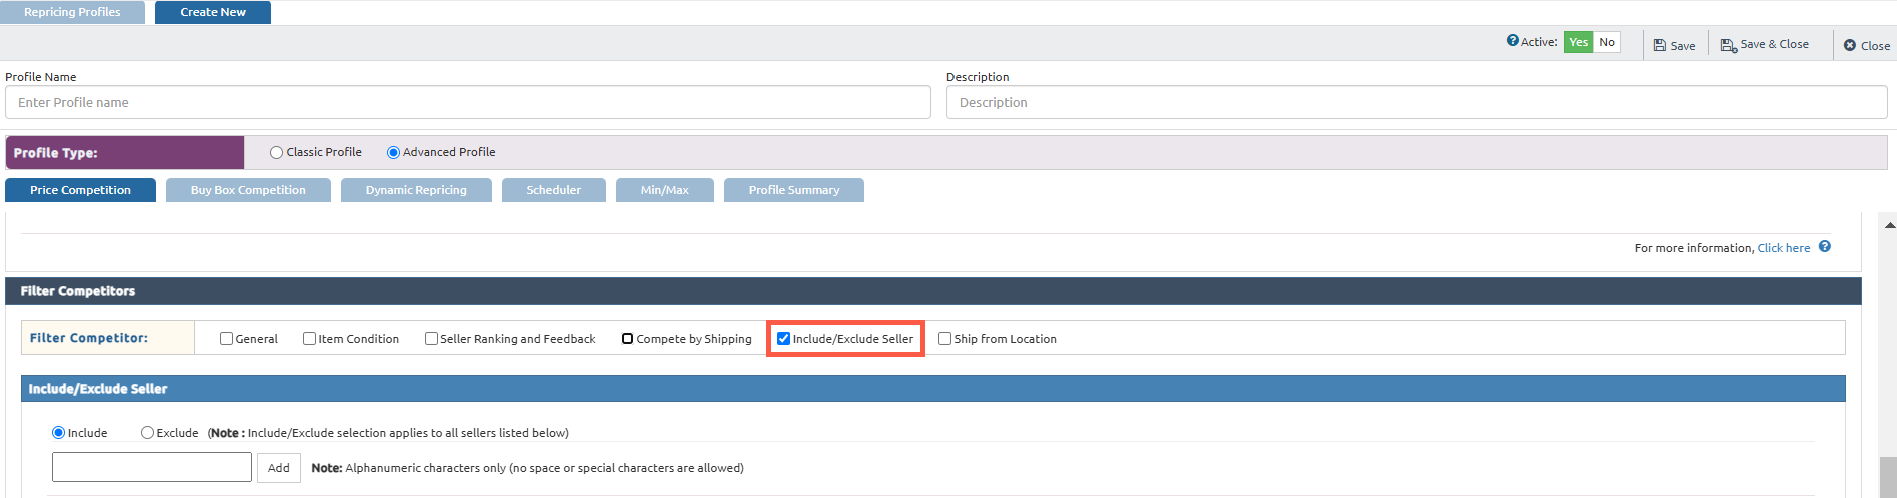Image resolution: width=1897 pixels, height=498 pixels.
Task: Click the Enter Profile name field
Action: coord(467,102)
